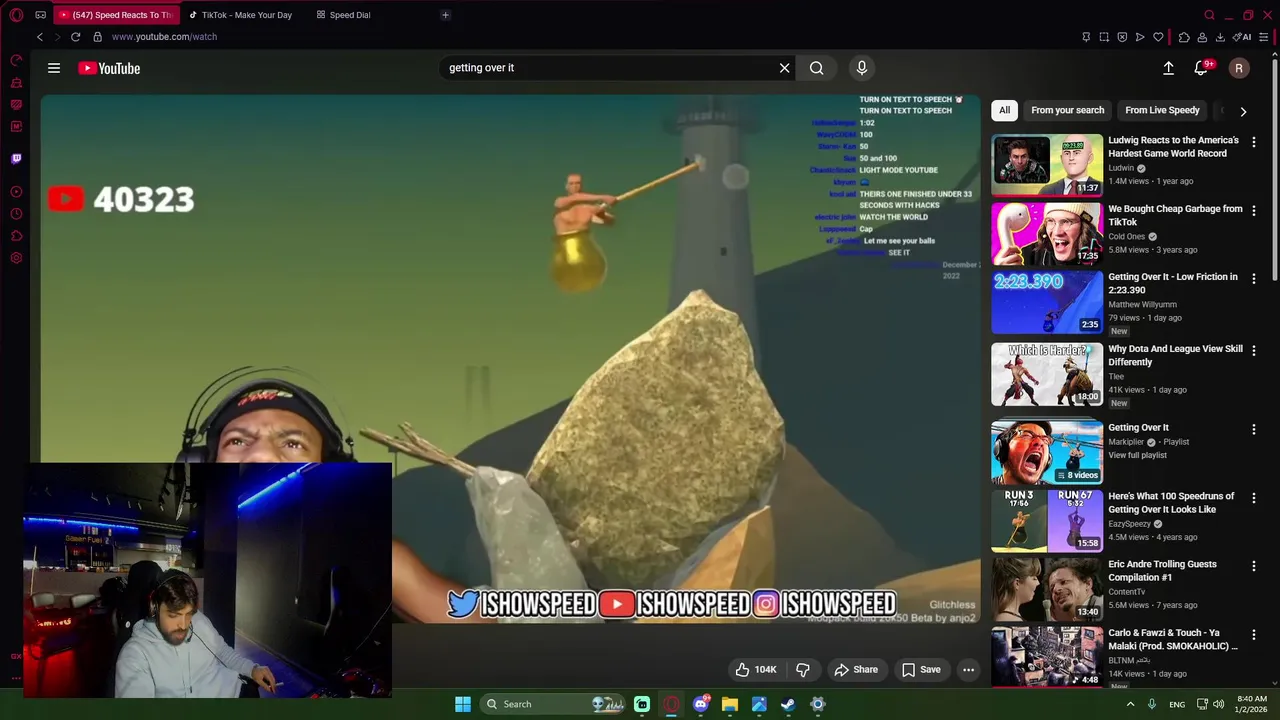Open downloads icon in browser toolbar

1220,37
